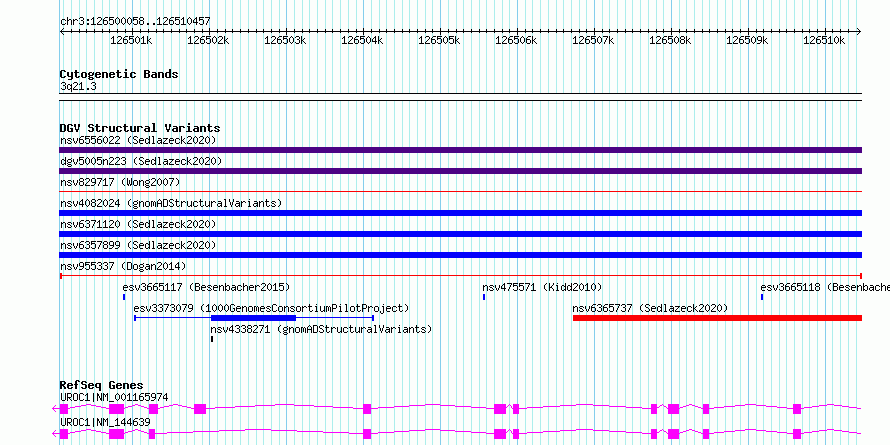Click the 126502k ruler tick label
Image resolution: width=890 pixels, height=445 pixels.
click(208, 40)
